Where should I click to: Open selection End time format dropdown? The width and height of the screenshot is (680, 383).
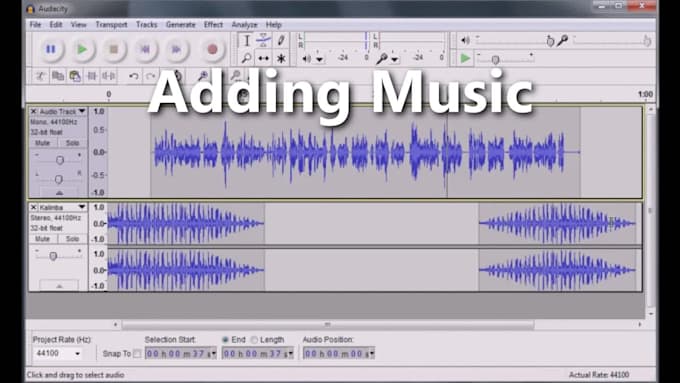pyautogui.click(x=291, y=354)
